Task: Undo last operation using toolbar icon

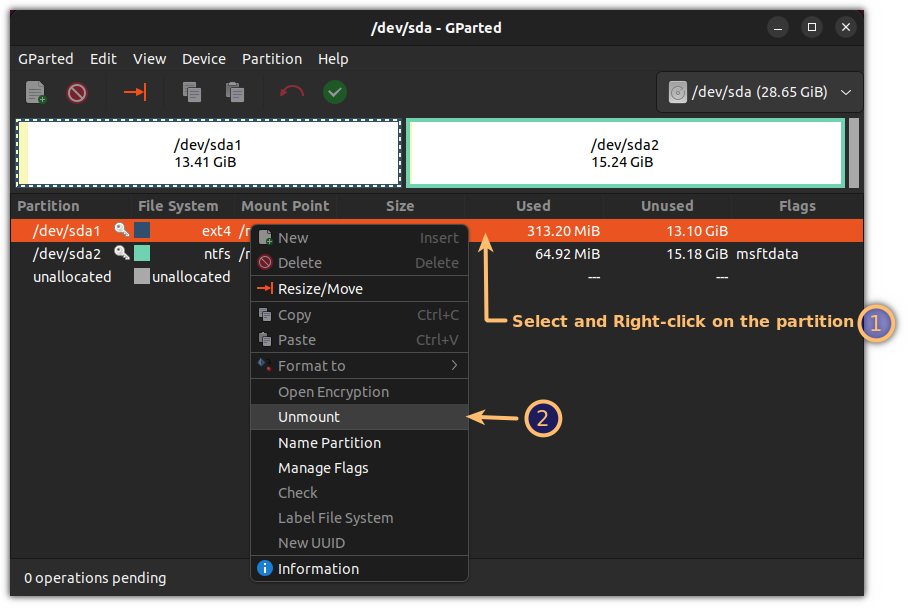Action: point(290,91)
